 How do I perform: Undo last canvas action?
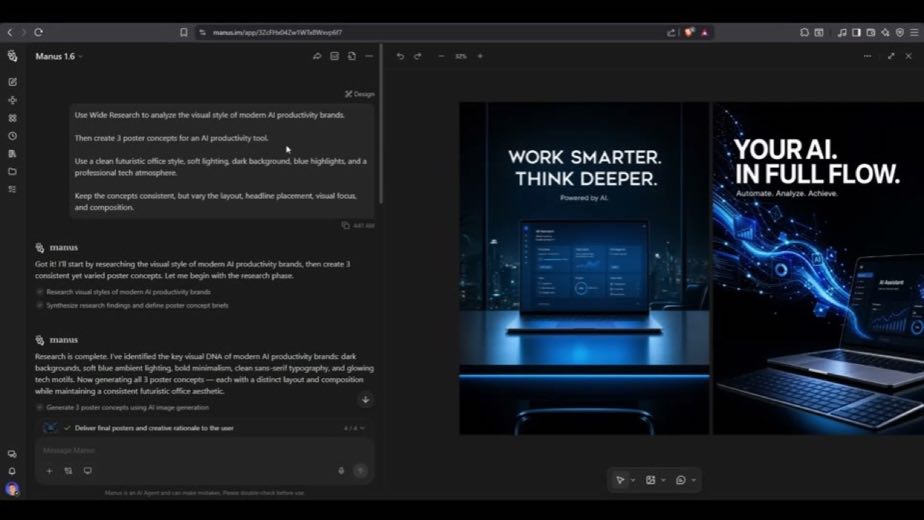point(401,56)
